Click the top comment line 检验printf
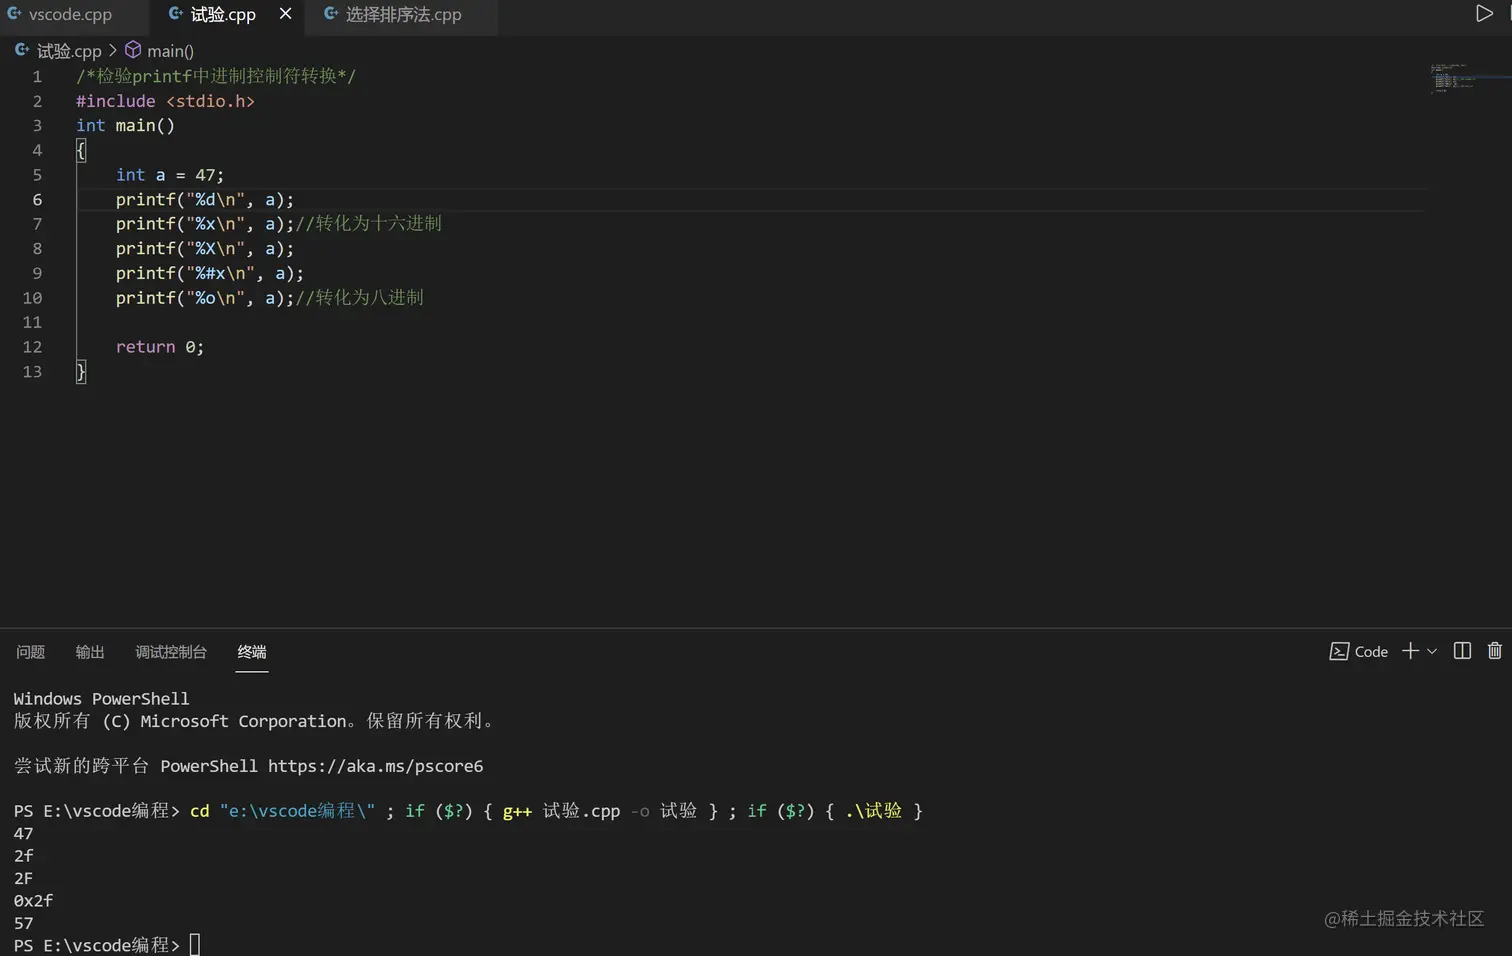This screenshot has height=956, width=1512. [216, 76]
